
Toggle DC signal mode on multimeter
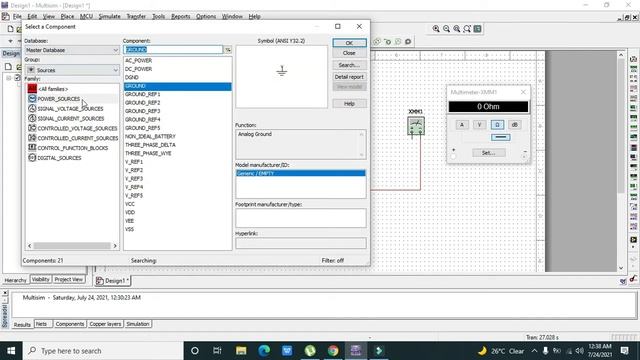(500, 138)
